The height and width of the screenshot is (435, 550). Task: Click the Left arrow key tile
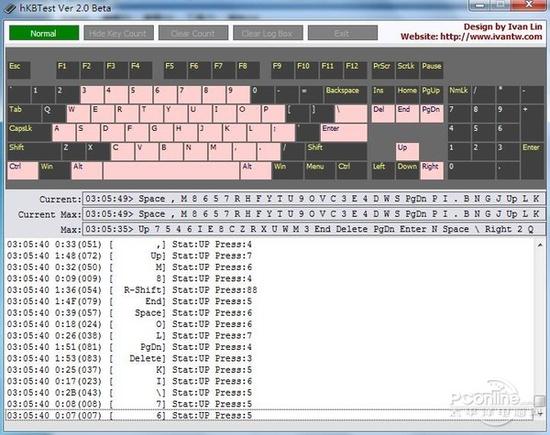383,170
